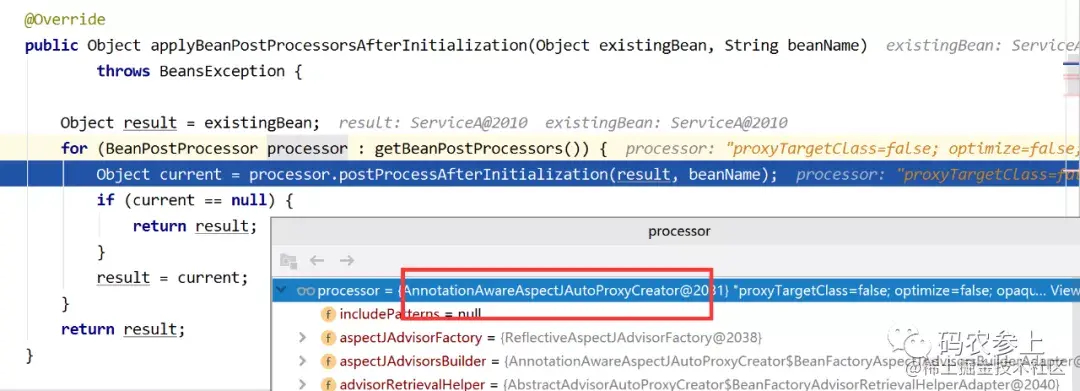Click the field icon of advisorRetrievalHelper
Viewport: 1080px width, 391px height.
328,384
